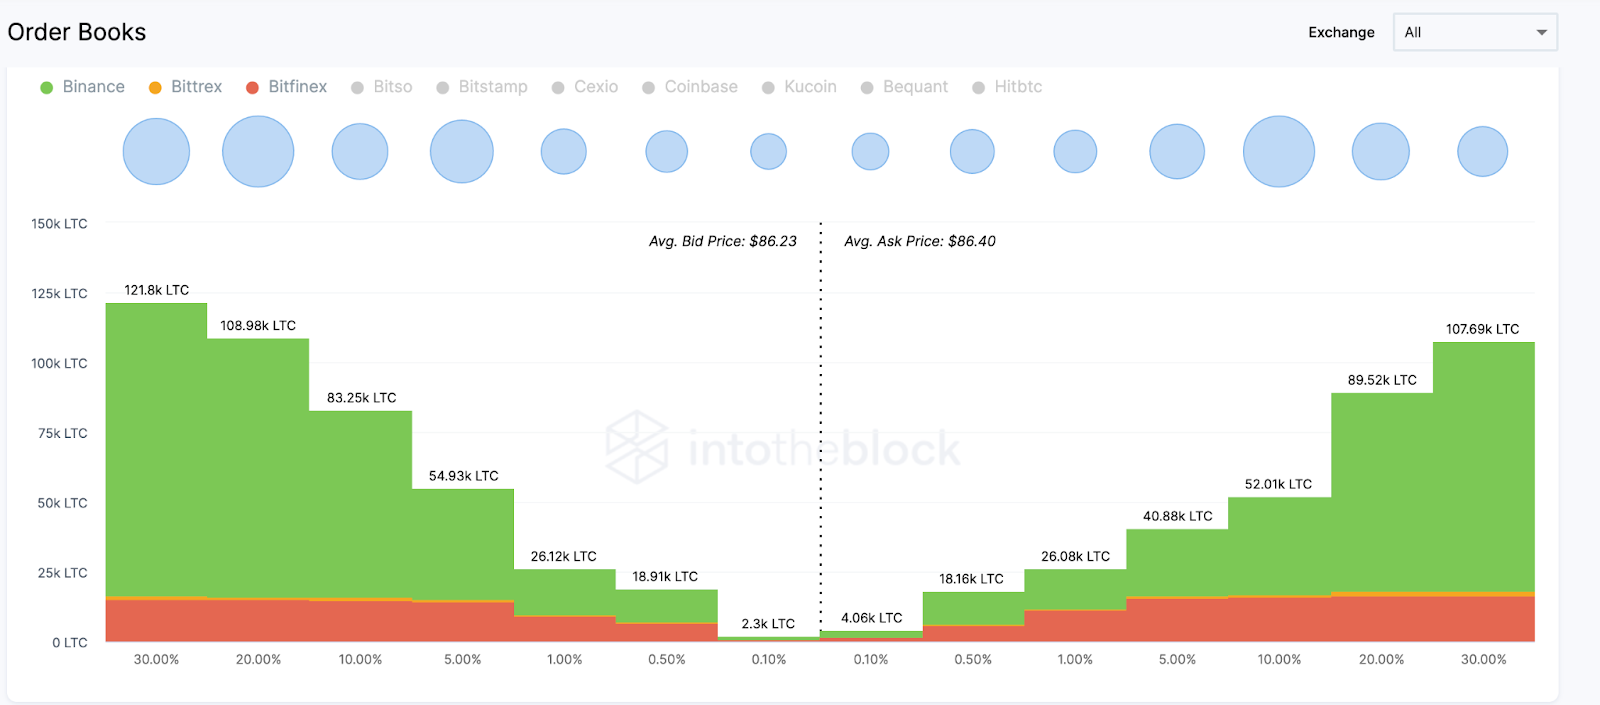Screen dimensions: 1600x705
Task: Click the Exchange dropdown arrow
Action: [1541, 33]
